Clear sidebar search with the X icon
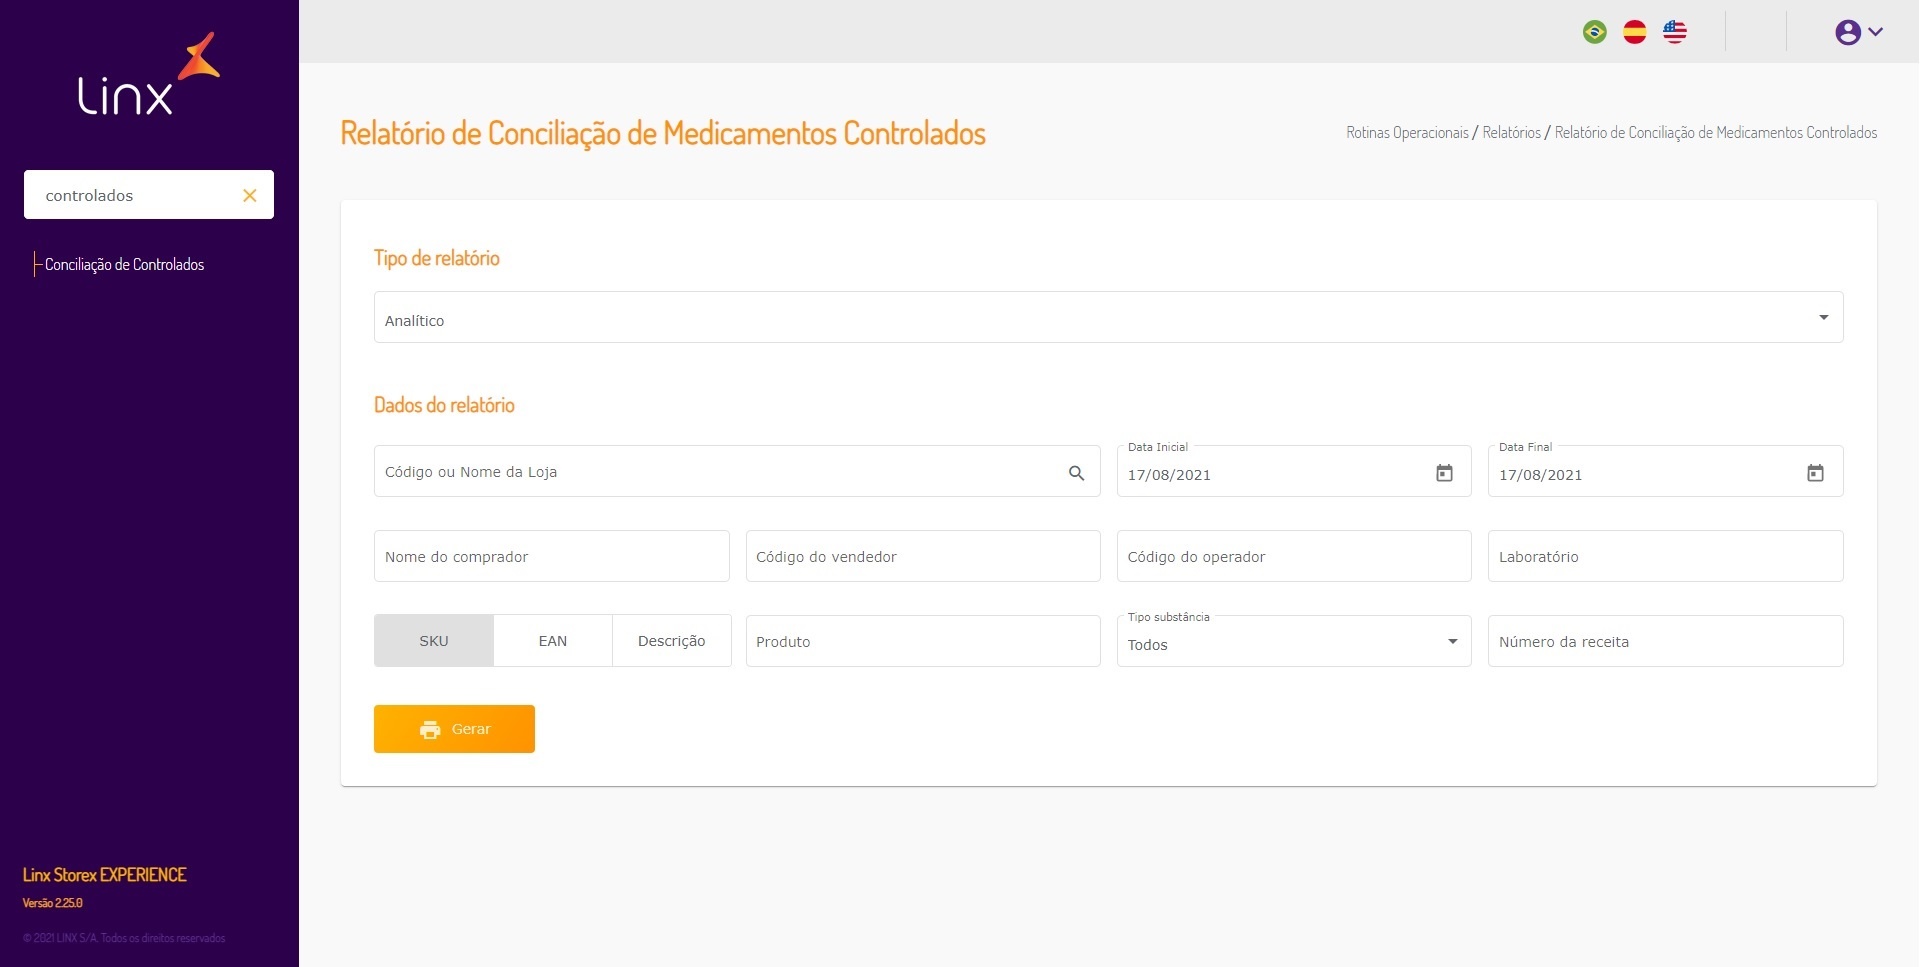Viewport: 1920px width, 967px height. click(250, 195)
